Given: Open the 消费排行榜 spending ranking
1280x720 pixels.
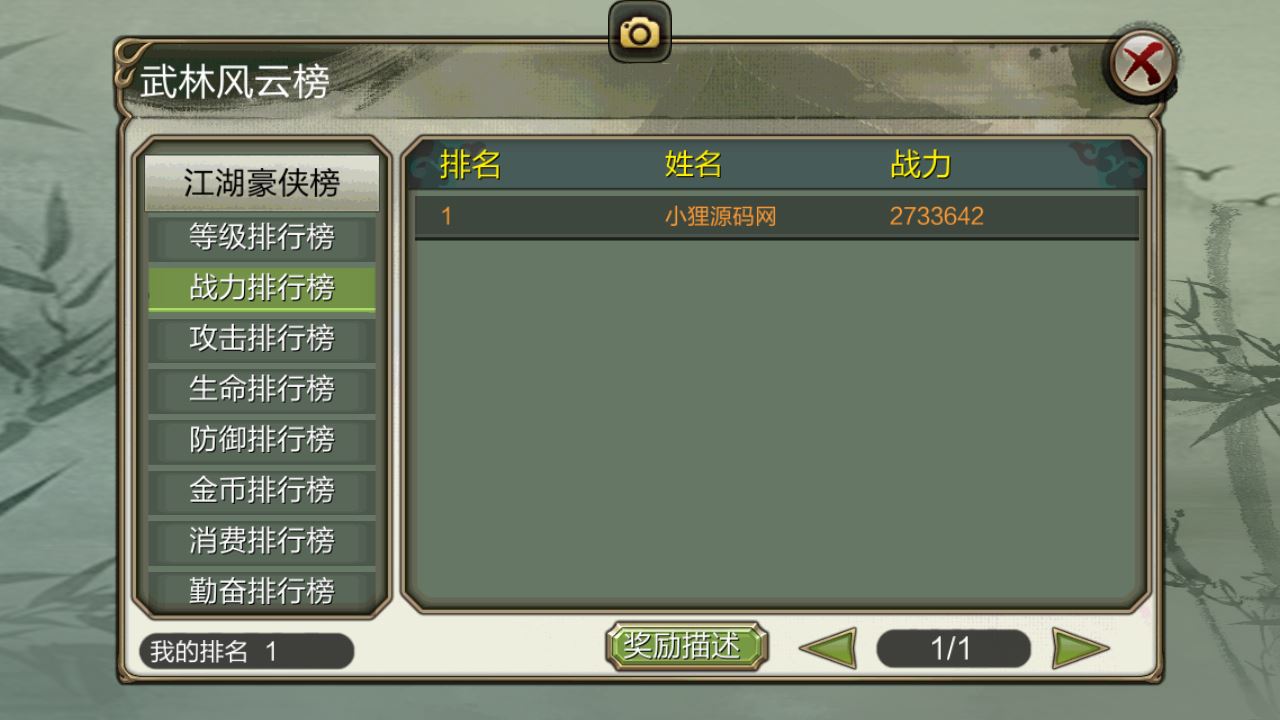Looking at the screenshot, I should (262, 541).
